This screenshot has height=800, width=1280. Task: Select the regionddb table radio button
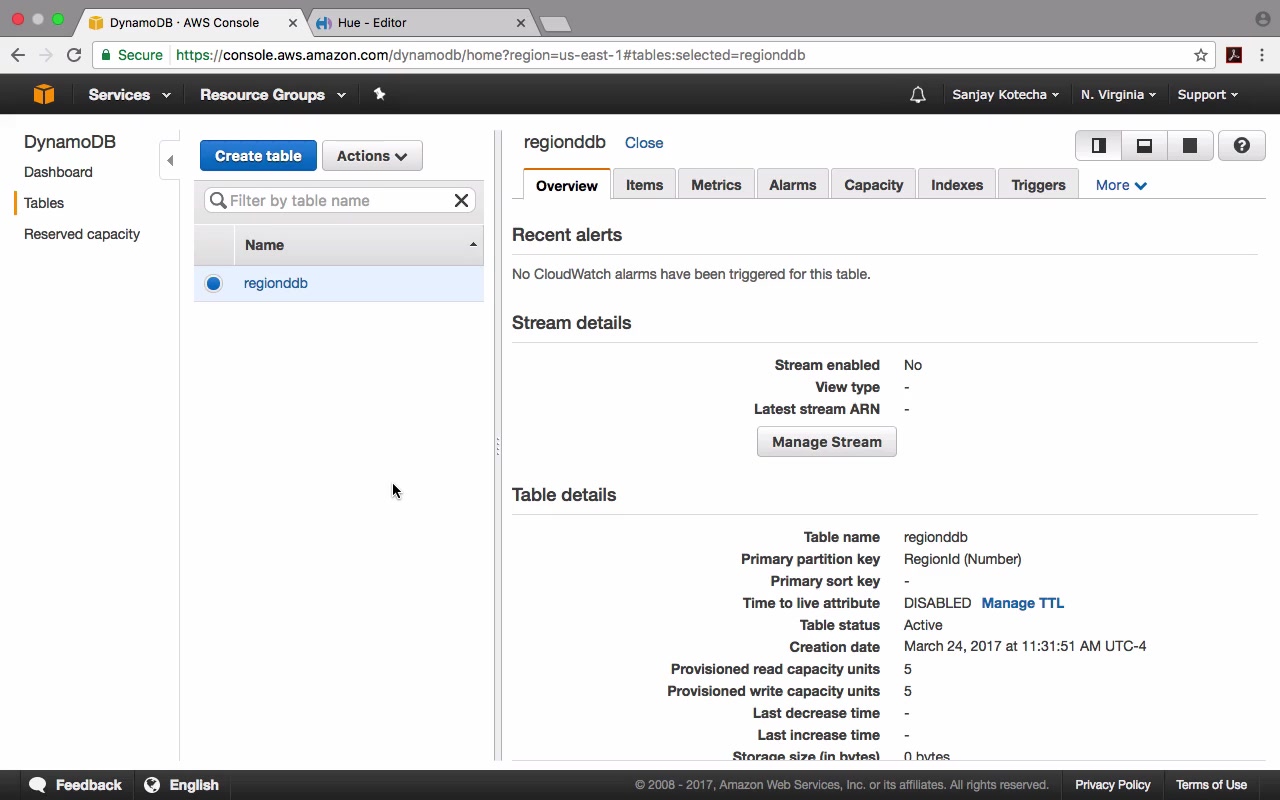(213, 283)
